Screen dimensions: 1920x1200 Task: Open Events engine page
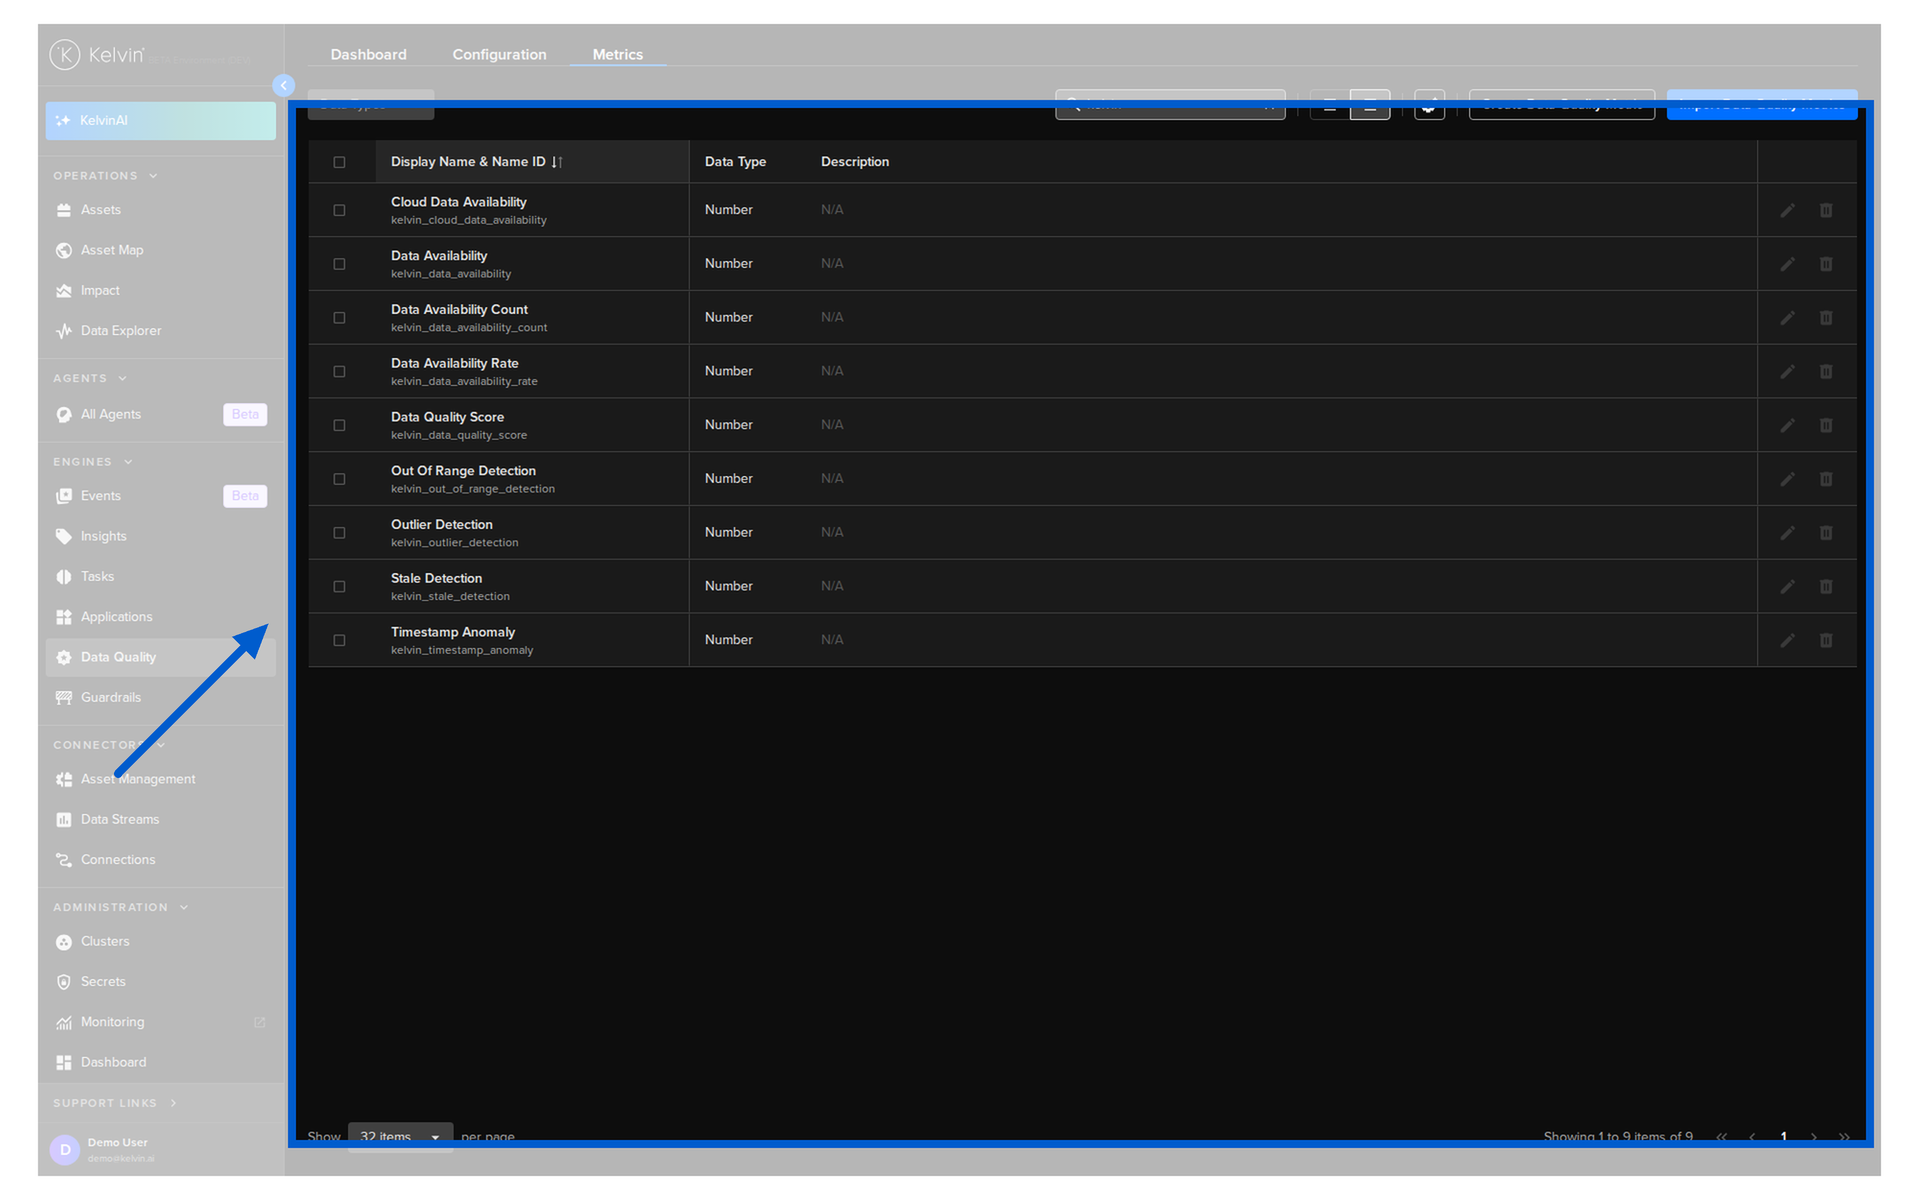tap(160, 496)
